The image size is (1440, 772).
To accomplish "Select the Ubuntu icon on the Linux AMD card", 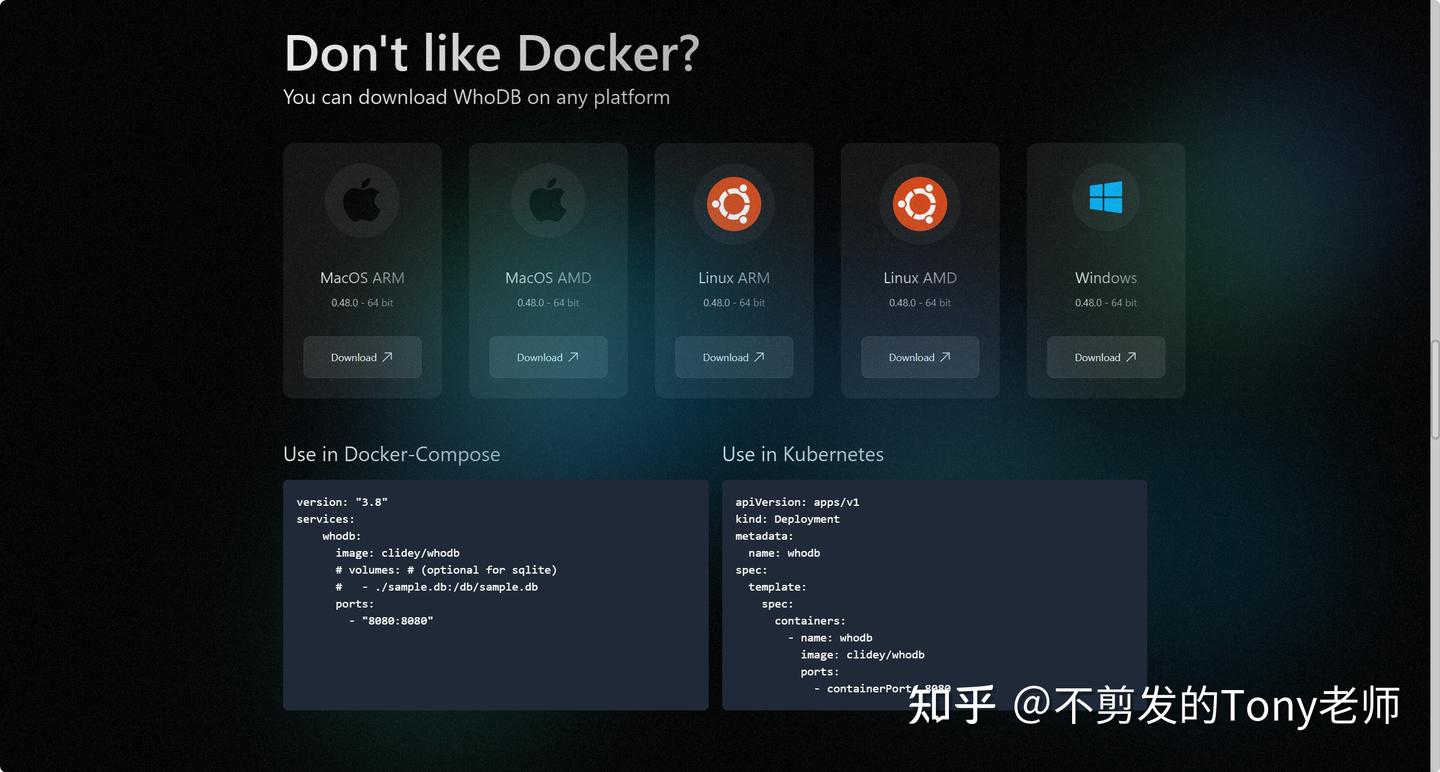I will 919,204.
